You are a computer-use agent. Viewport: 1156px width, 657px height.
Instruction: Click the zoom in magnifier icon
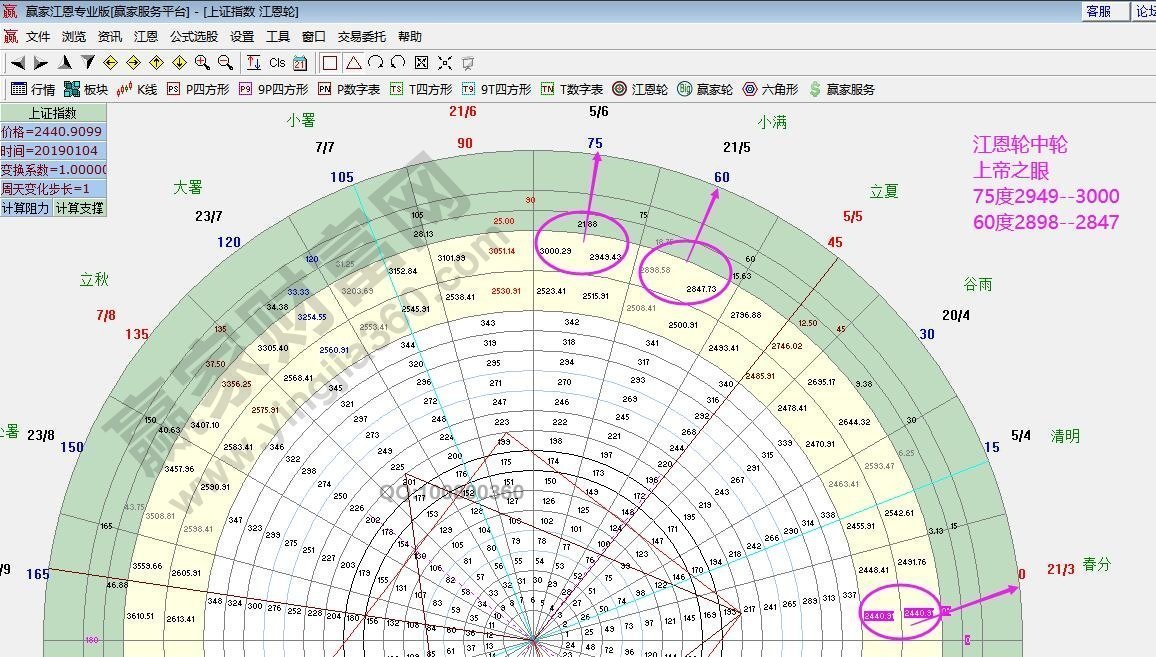[x=202, y=62]
